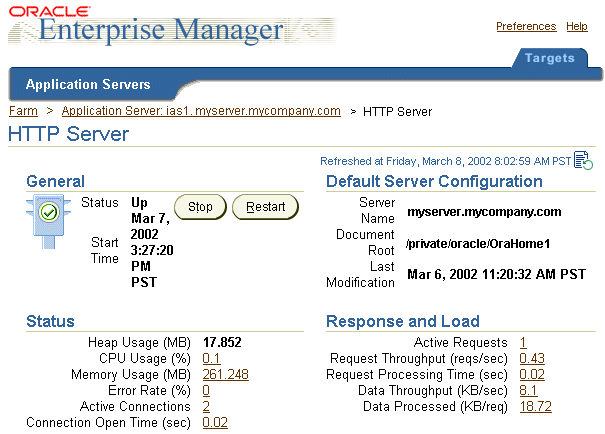
Task: Open the Help link
Action: click(577, 26)
